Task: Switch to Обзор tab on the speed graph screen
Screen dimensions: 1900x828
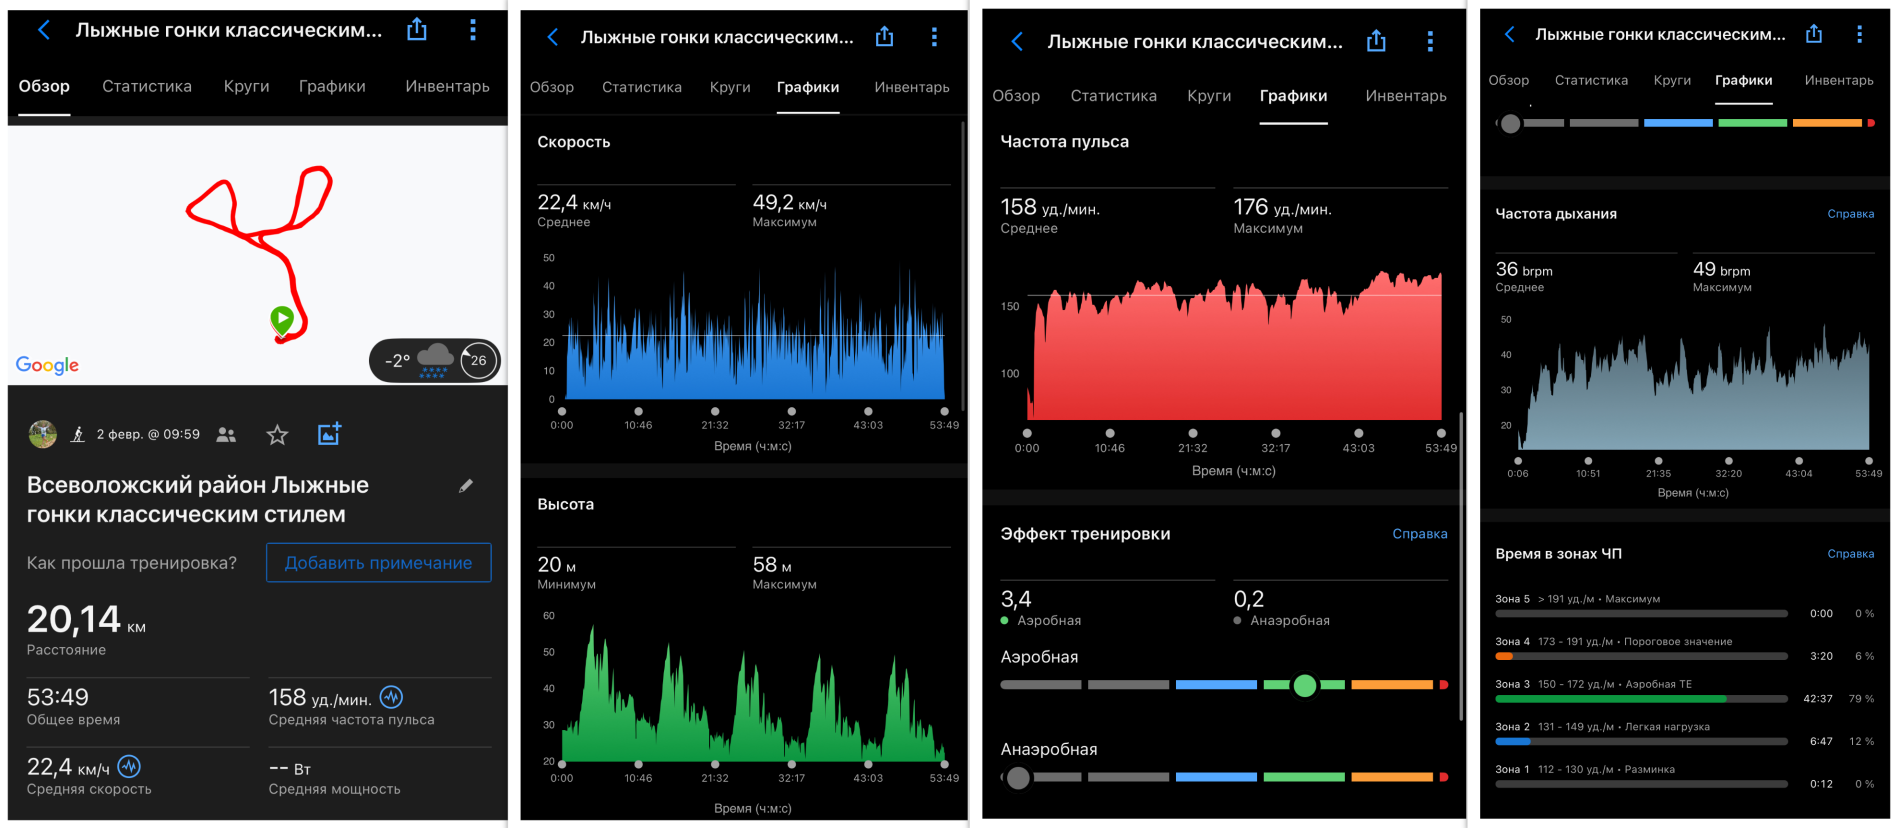Action: [552, 87]
